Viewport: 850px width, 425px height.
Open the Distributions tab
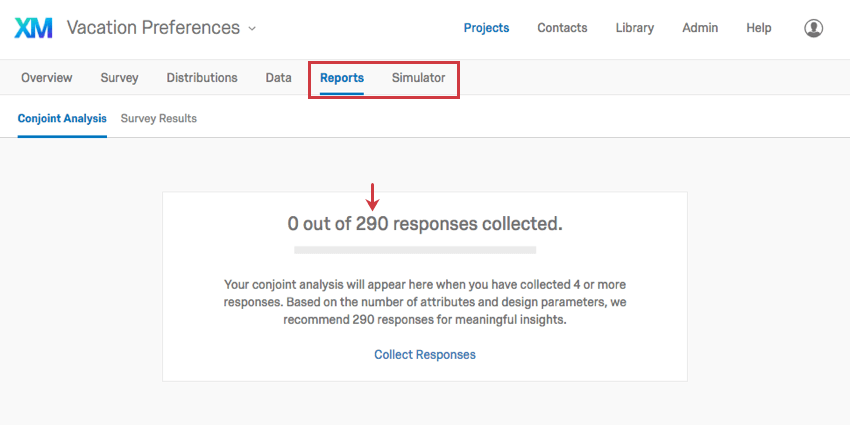pos(202,78)
